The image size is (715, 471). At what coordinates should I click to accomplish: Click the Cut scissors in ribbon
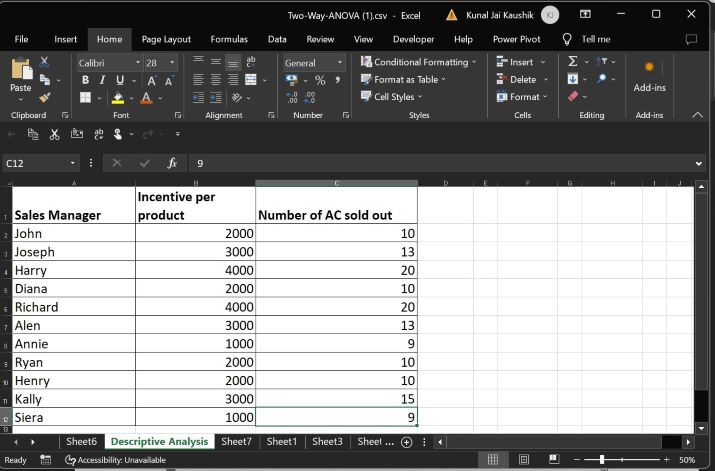pyautogui.click(x=44, y=62)
